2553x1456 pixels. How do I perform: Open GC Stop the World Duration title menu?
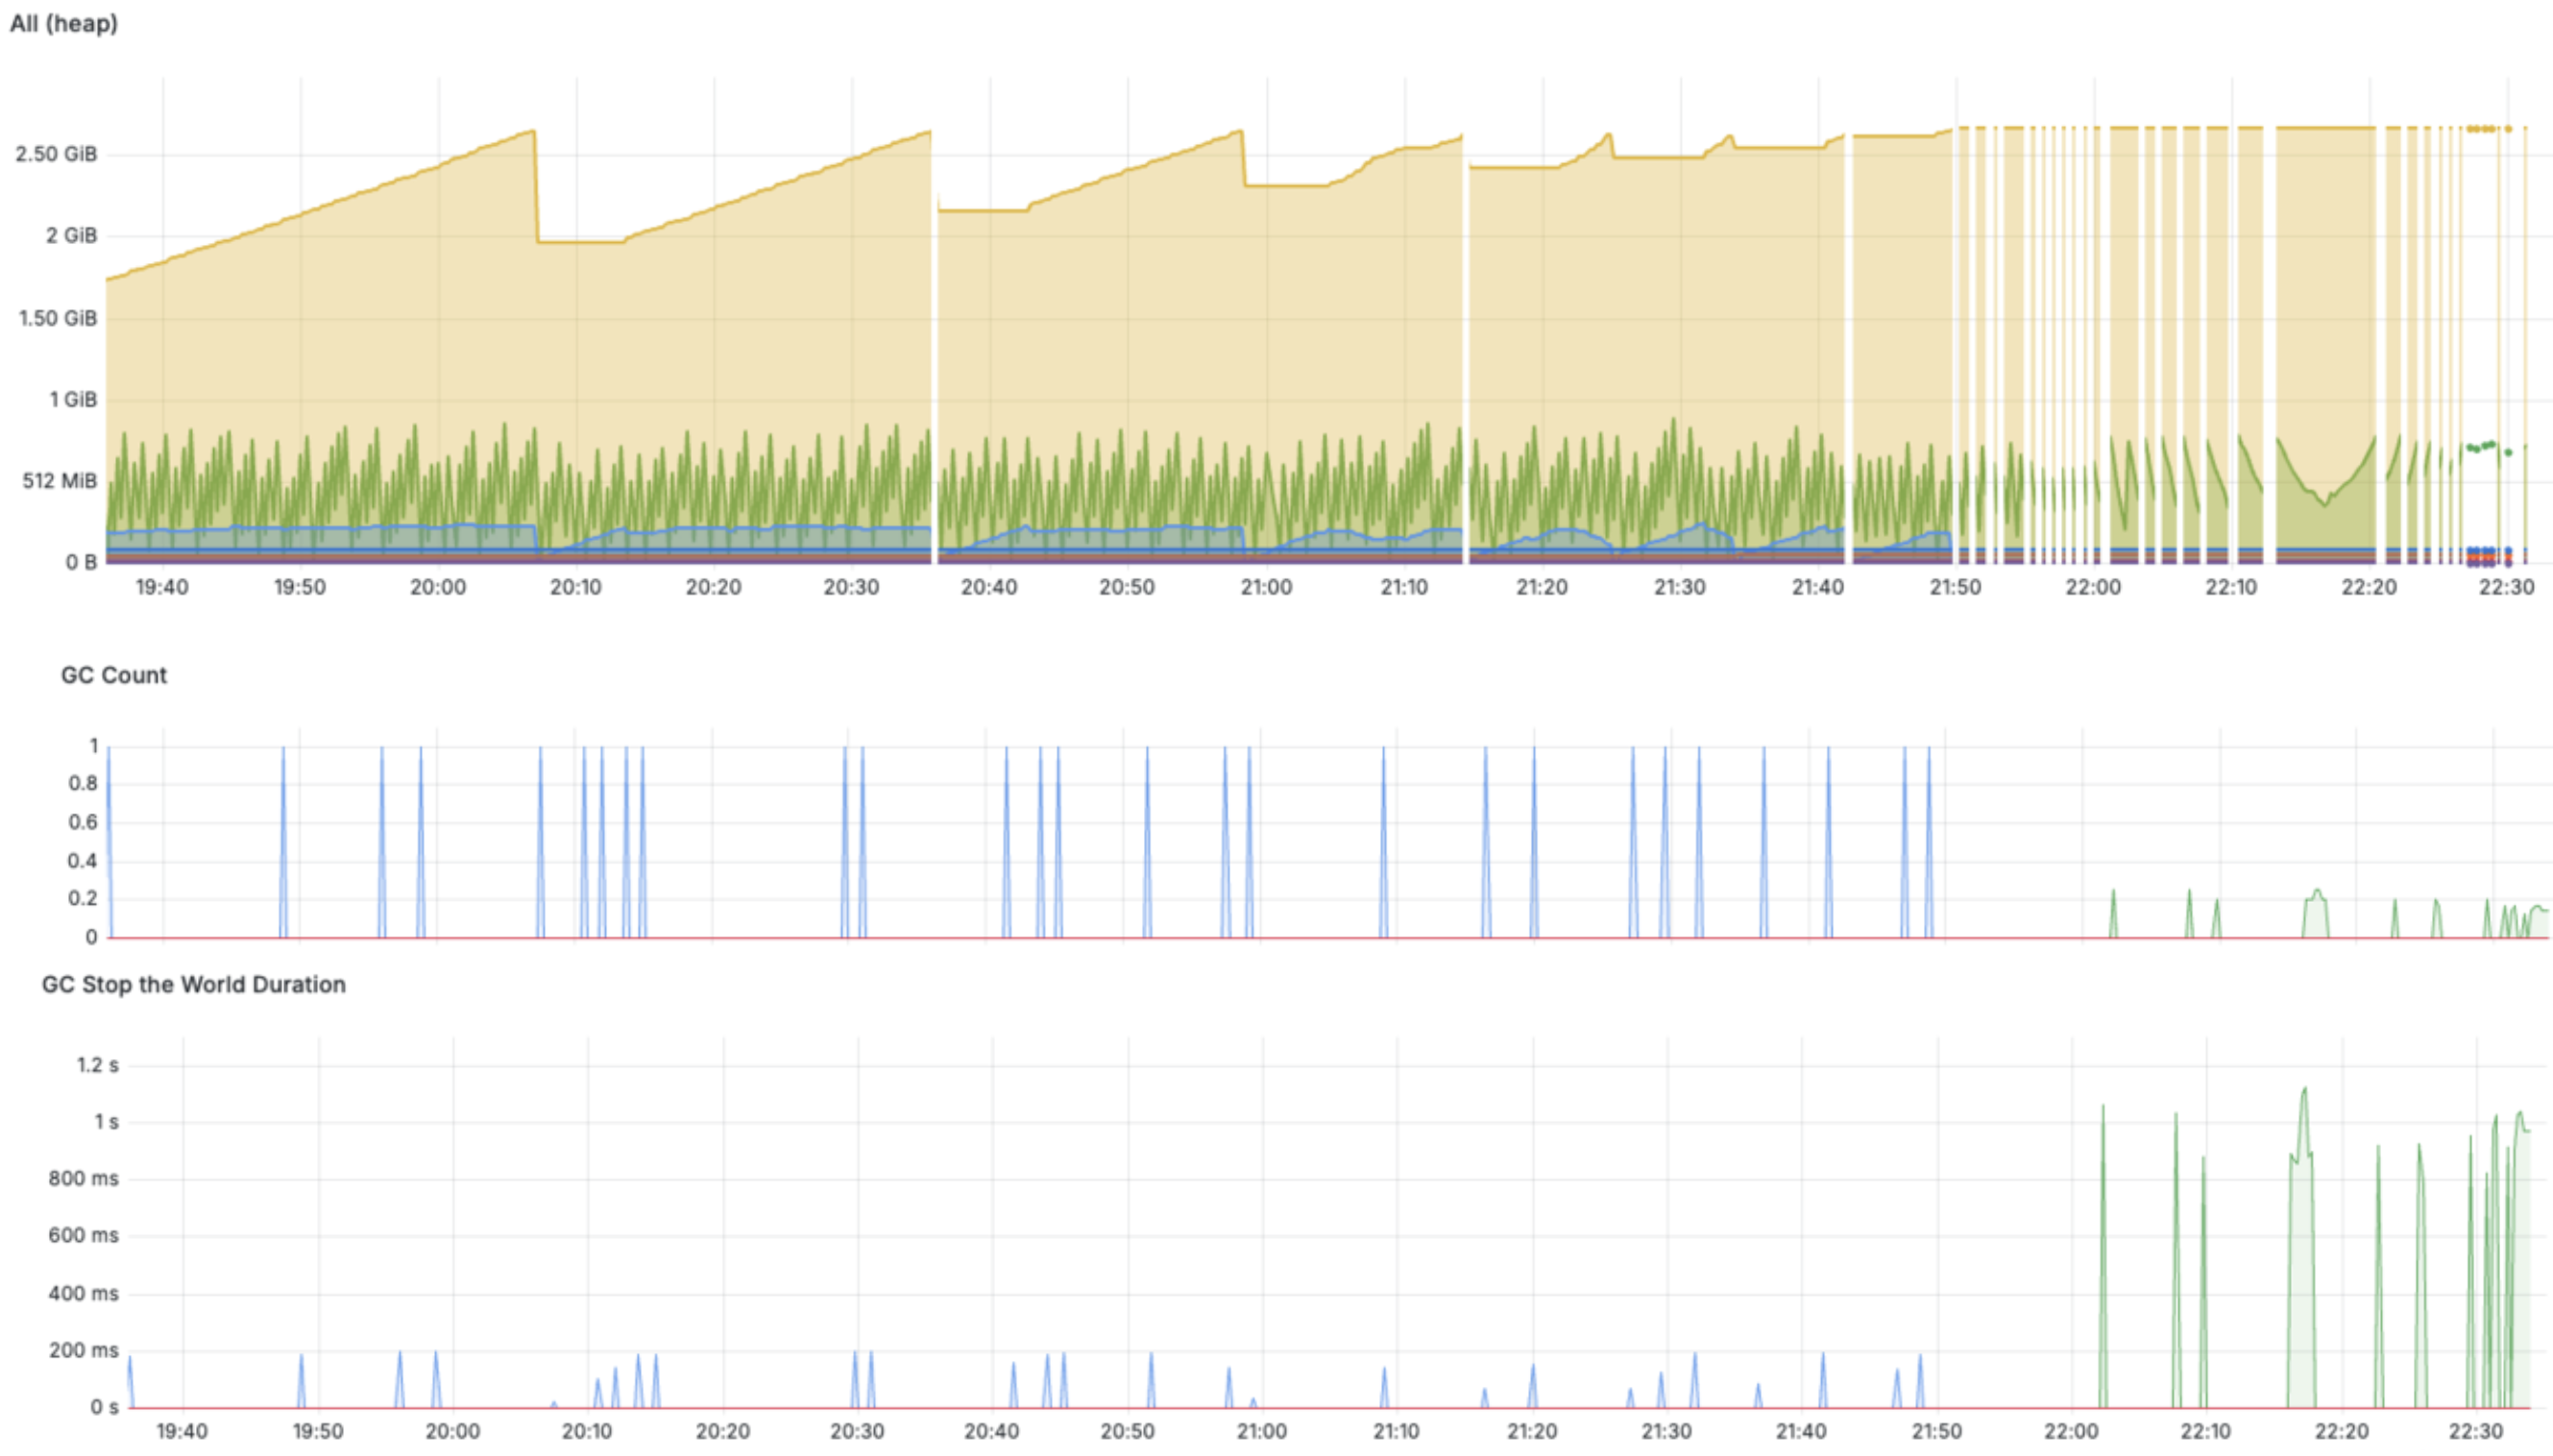click(x=193, y=984)
